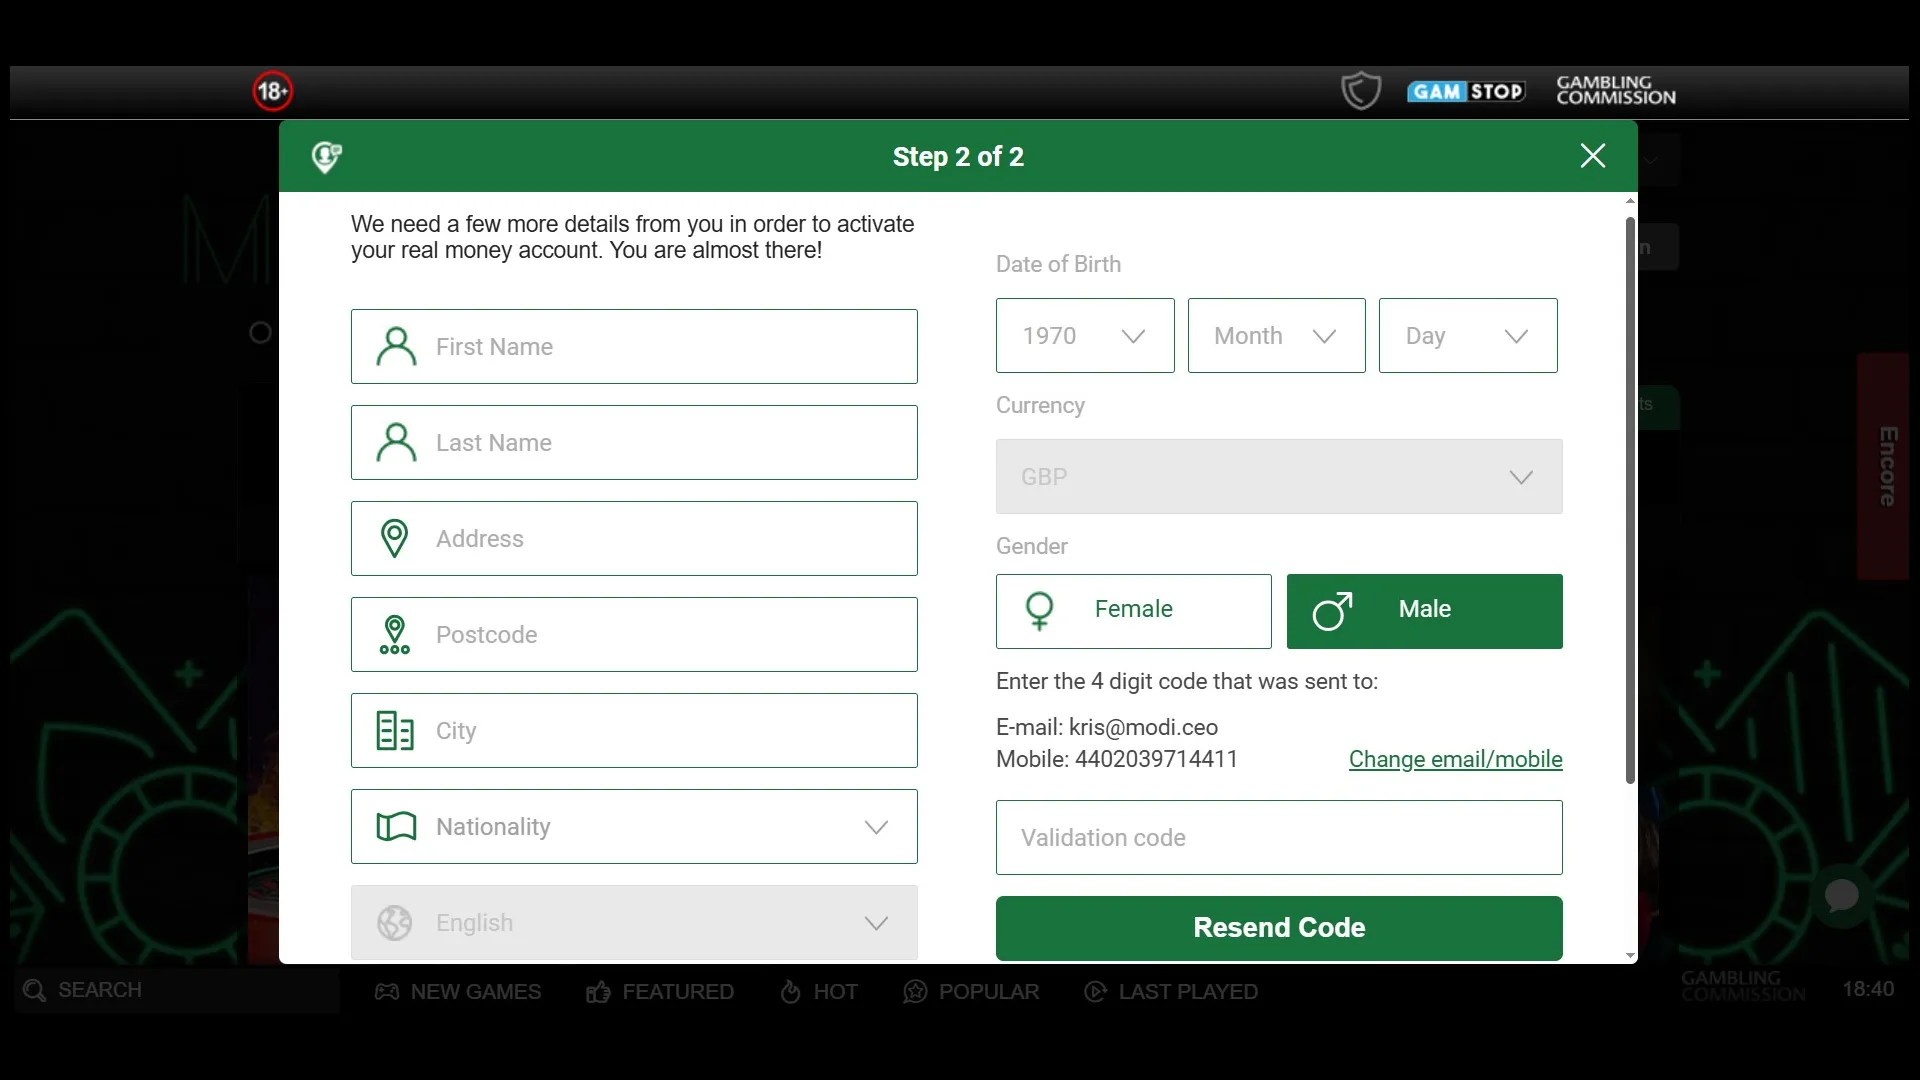The height and width of the screenshot is (1080, 1920).
Task: Focus the Postcode input field
Action: tap(634, 635)
